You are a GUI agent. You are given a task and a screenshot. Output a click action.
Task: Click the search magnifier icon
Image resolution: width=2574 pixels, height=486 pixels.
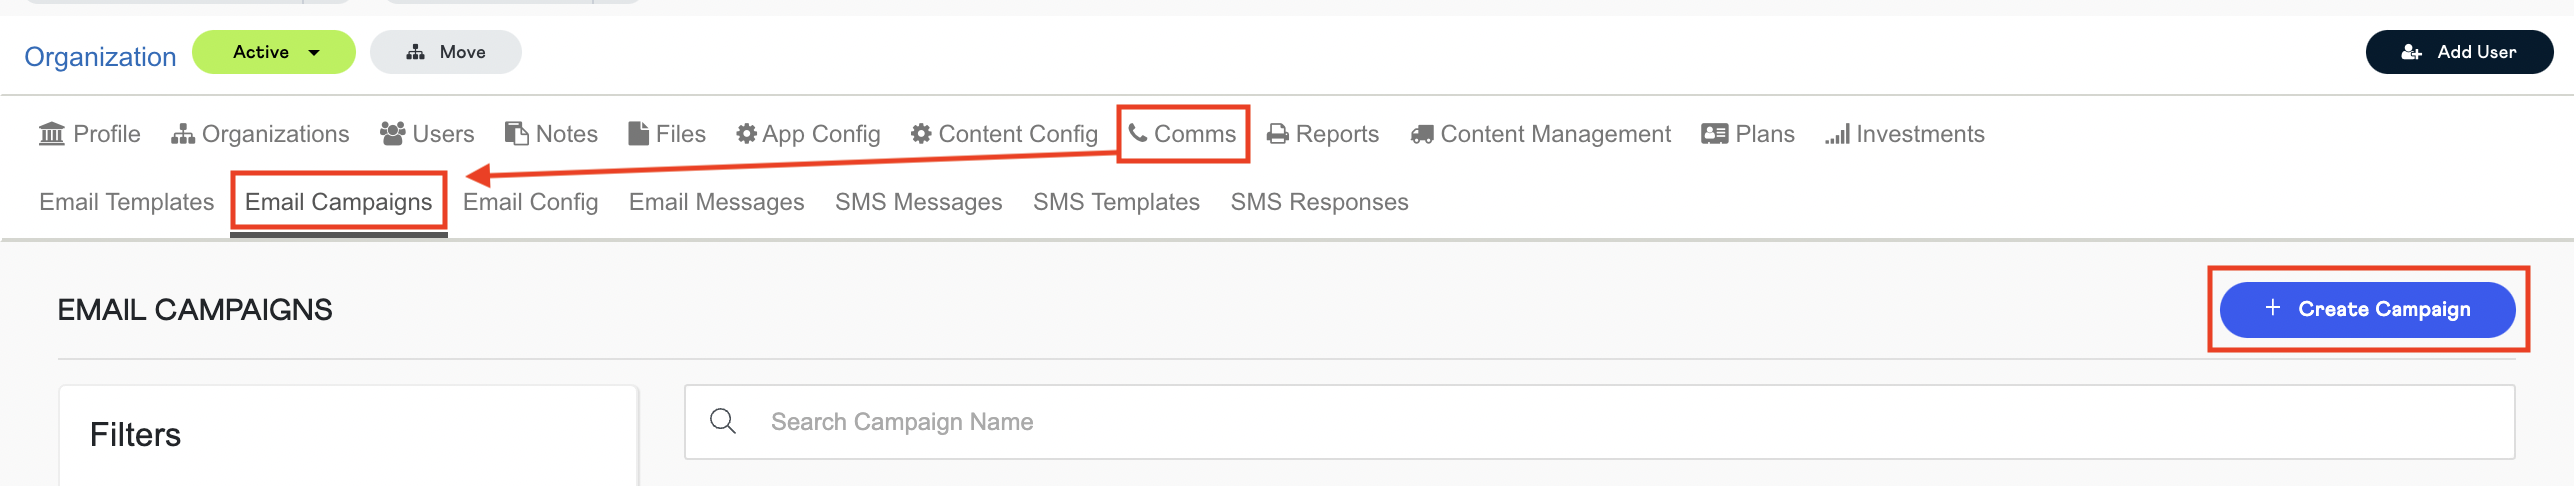(x=723, y=421)
